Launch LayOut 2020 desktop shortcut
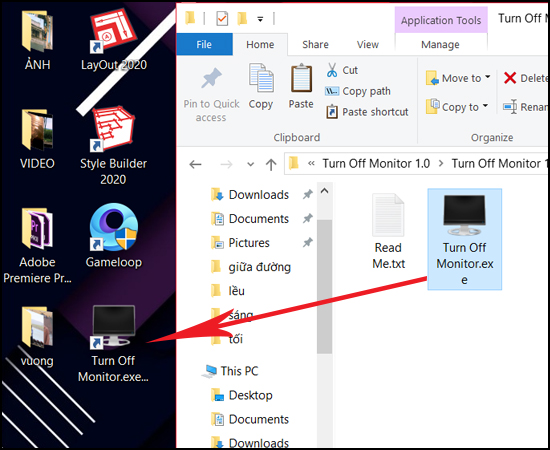Image resolution: width=550 pixels, height=450 pixels. [114, 40]
